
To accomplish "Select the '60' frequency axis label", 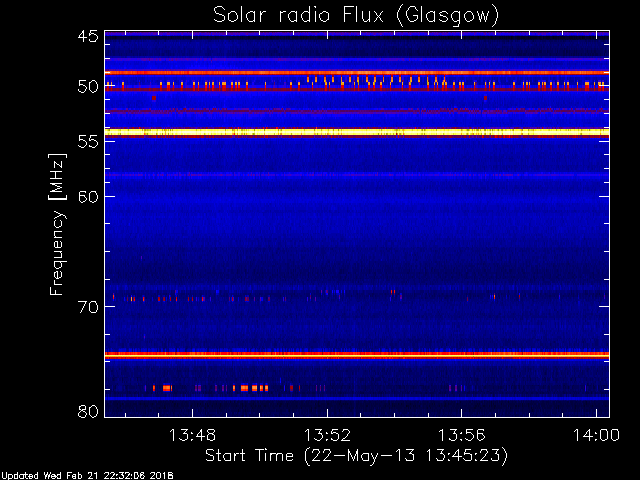I will [x=88, y=196].
